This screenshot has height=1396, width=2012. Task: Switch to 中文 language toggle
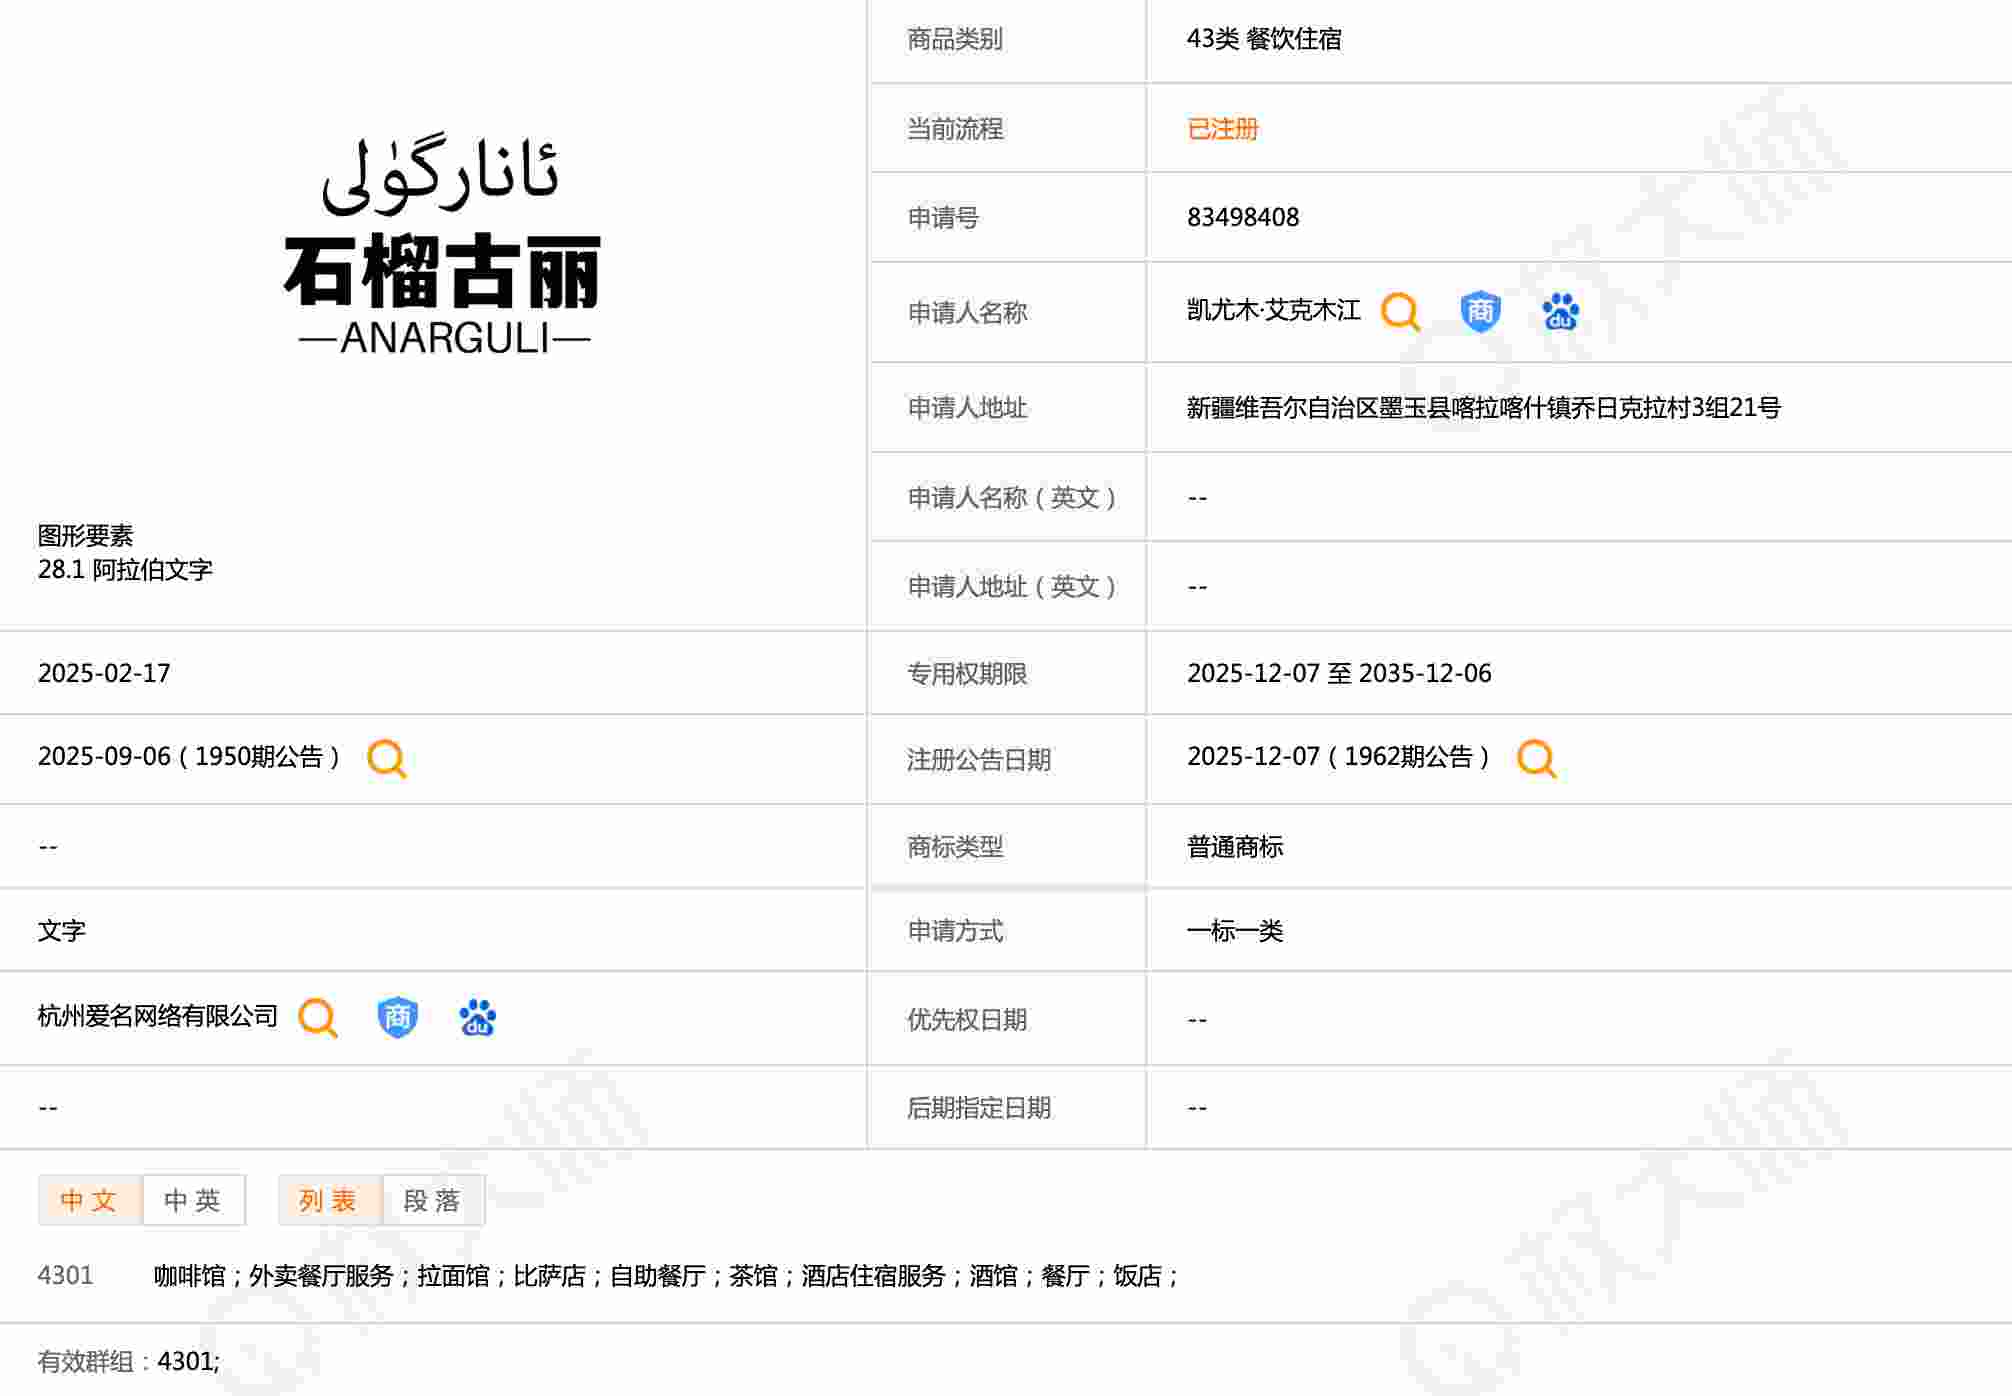[x=90, y=1200]
